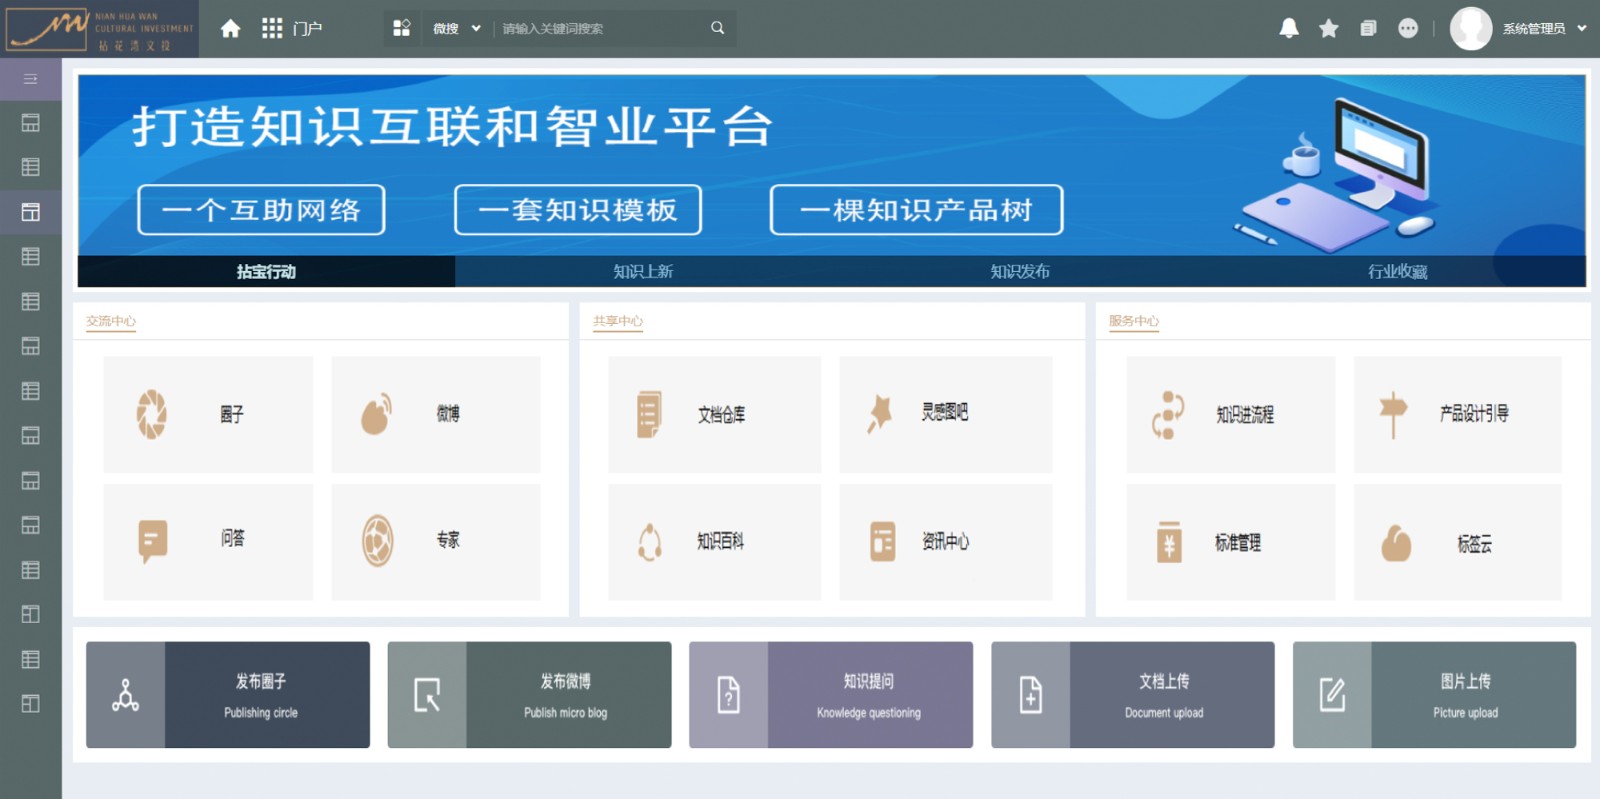
Task: Click the document icon in the header
Action: click(1368, 28)
